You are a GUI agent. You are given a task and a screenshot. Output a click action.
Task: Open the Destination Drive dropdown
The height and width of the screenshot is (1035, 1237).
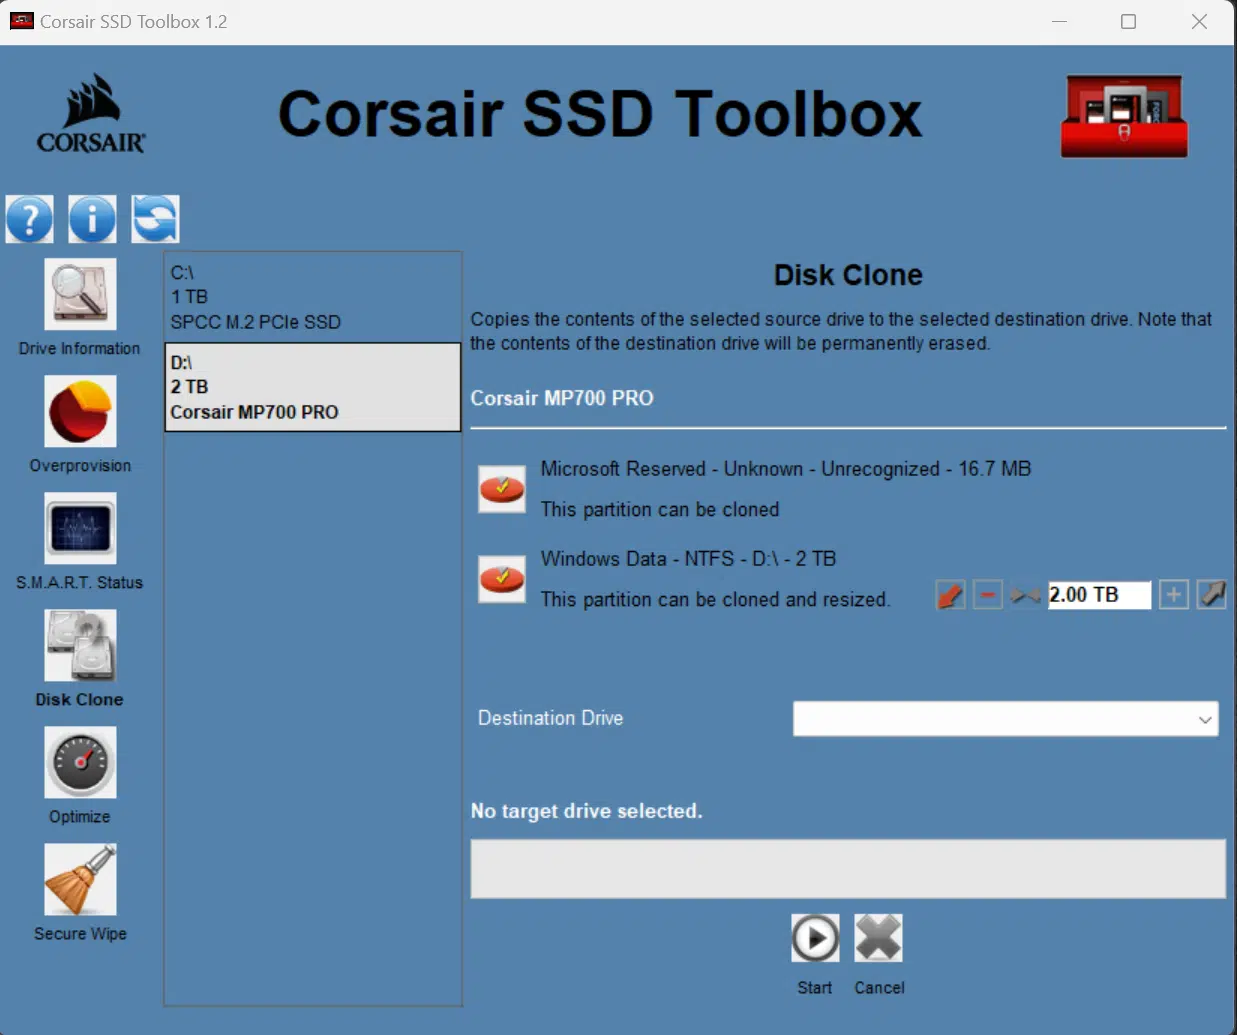click(x=1005, y=718)
